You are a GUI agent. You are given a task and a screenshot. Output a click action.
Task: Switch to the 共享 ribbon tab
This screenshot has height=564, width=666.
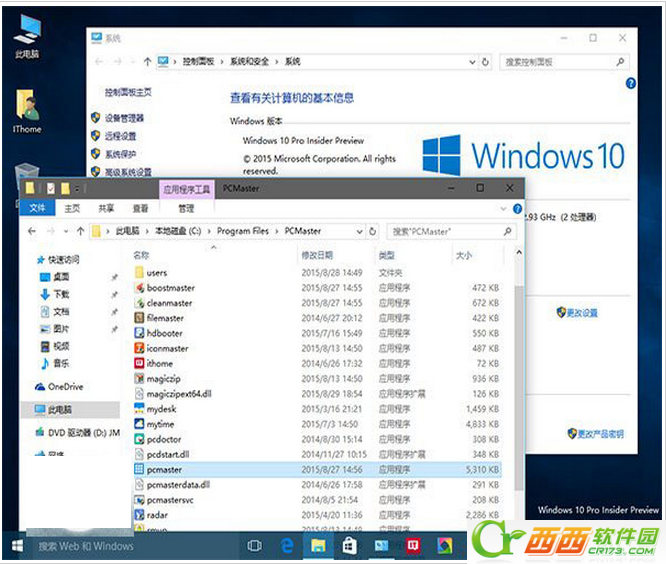click(106, 209)
